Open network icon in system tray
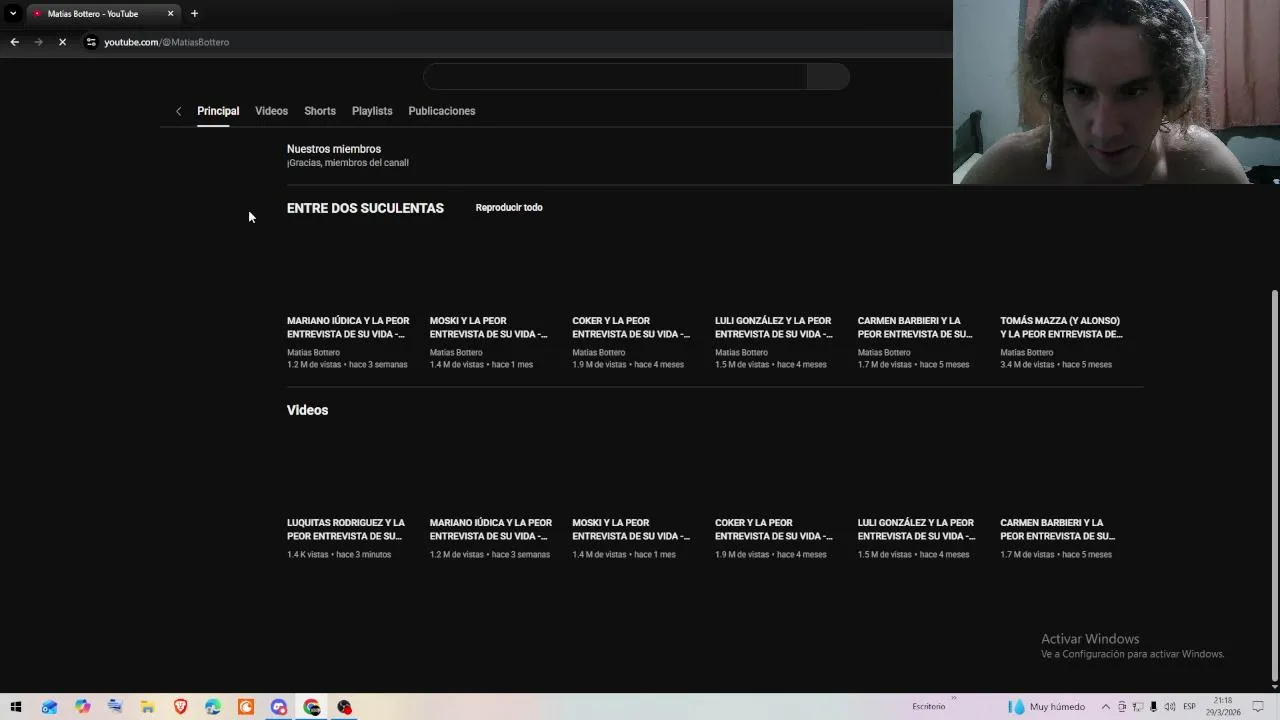1280x720 pixels. pos(1138,707)
